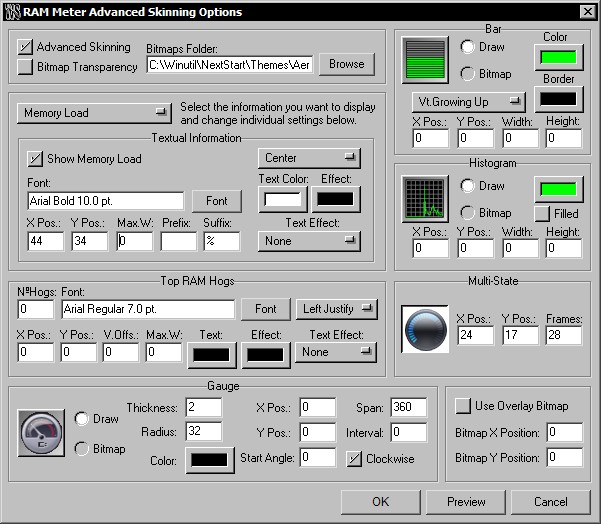Open the Vt.Growing Up bar direction dropdown
Screen dimensions: 601x524
pos(469,102)
